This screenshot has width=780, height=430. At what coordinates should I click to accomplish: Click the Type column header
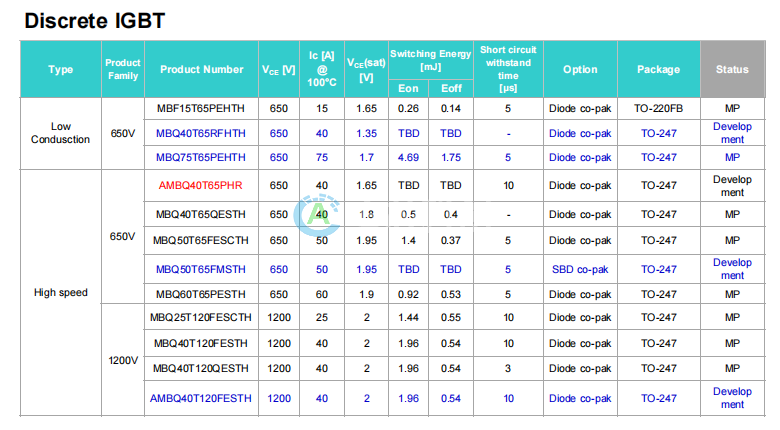click(x=61, y=70)
